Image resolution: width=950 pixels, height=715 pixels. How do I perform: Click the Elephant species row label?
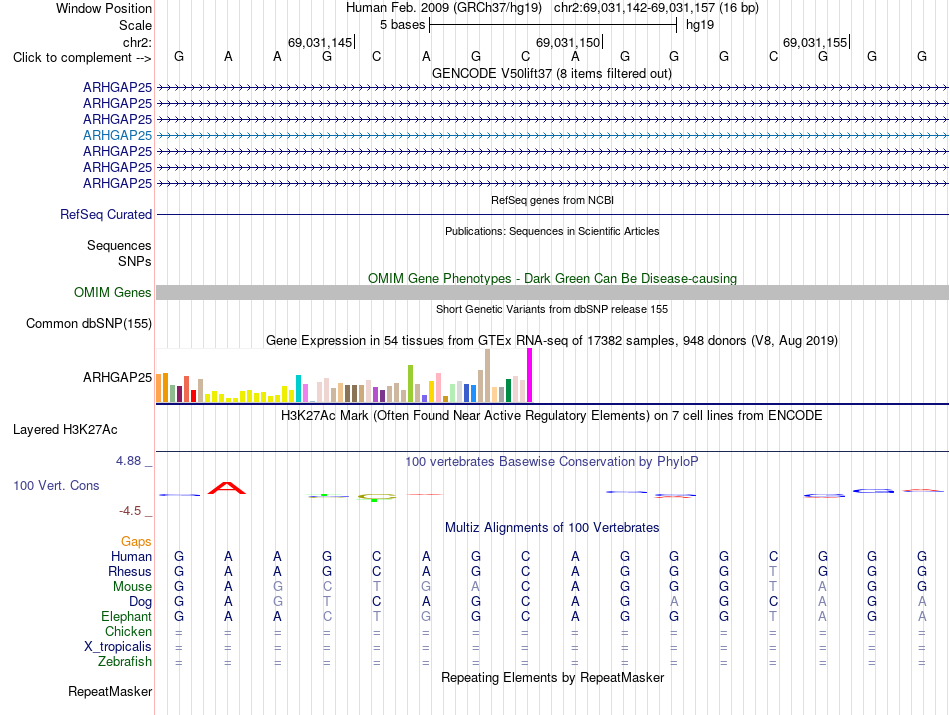click(x=126, y=617)
